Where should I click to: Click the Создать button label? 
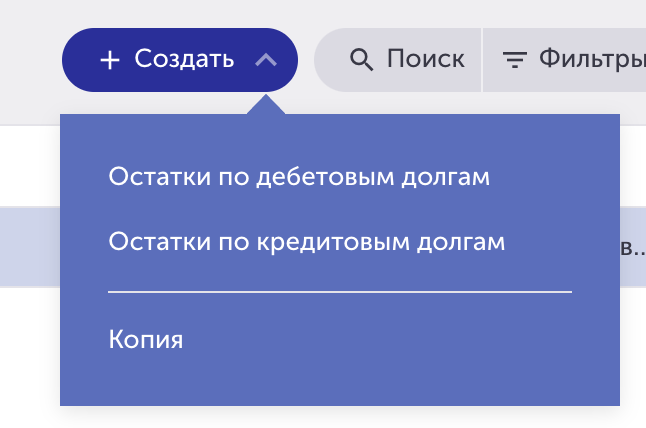click(x=184, y=59)
